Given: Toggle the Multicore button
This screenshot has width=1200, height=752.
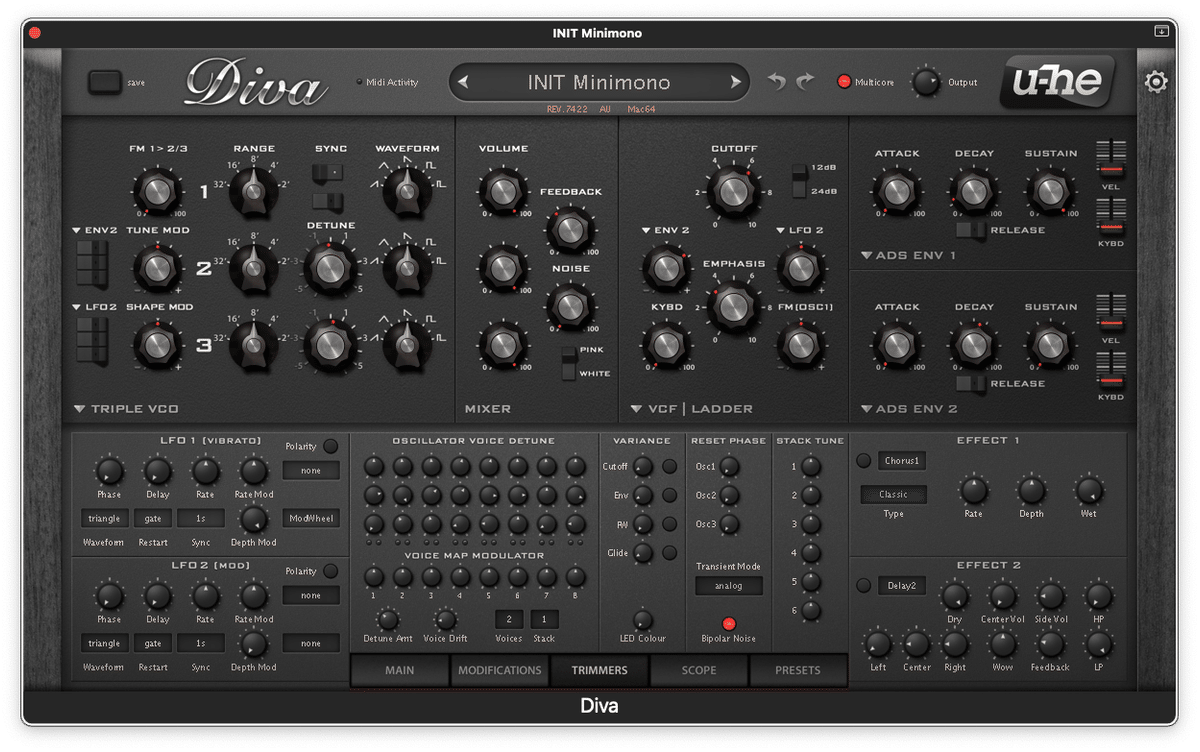Looking at the screenshot, I should pyautogui.click(x=844, y=82).
